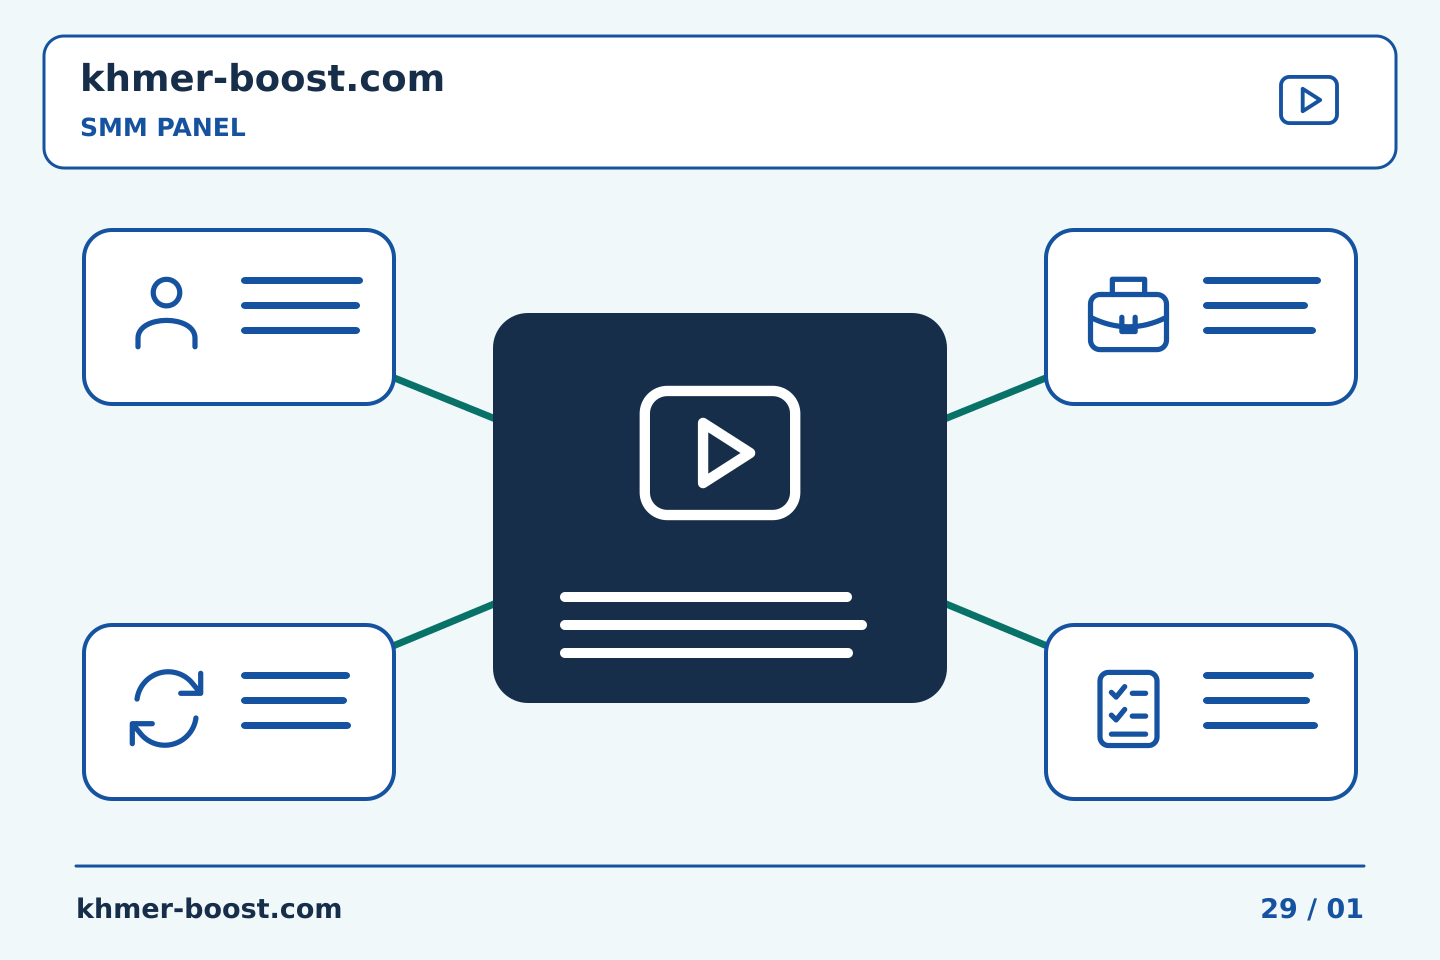Click the khmer-boost.com footer text
1440x960 pixels.
209,909
